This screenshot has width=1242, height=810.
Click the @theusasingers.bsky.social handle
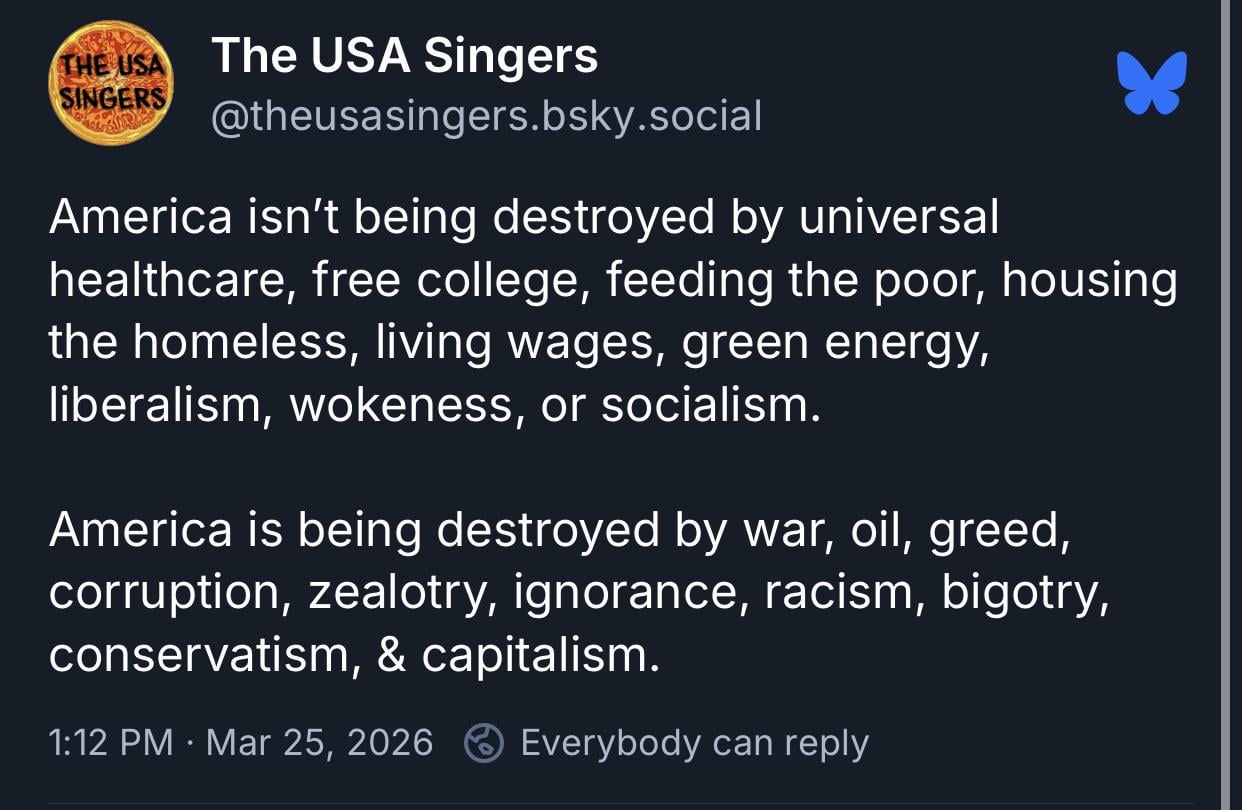coord(486,116)
